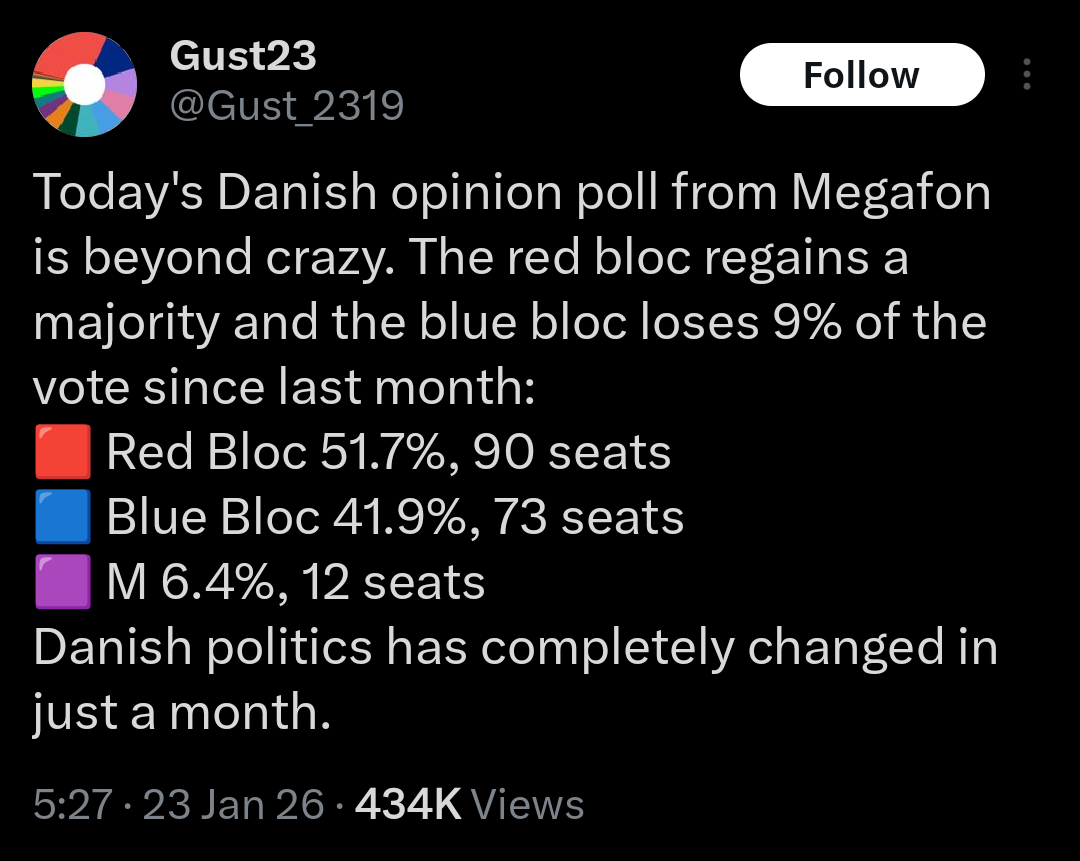Click the line mentioning Megafon poll
1080x861 pixels.
512,193
